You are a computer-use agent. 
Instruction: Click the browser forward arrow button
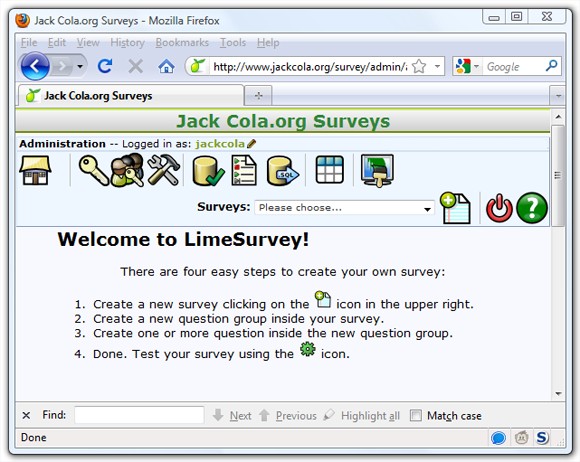pyautogui.click(x=62, y=67)
